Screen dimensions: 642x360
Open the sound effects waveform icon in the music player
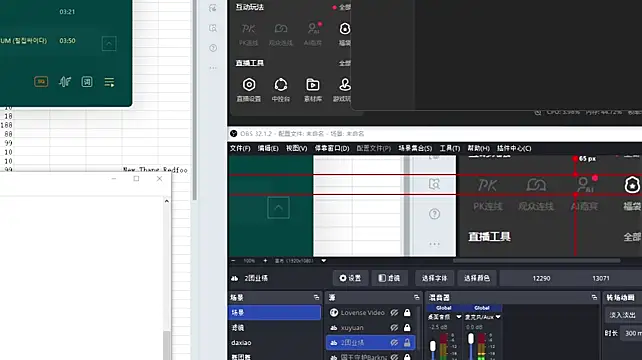click(x=64, y=82)
